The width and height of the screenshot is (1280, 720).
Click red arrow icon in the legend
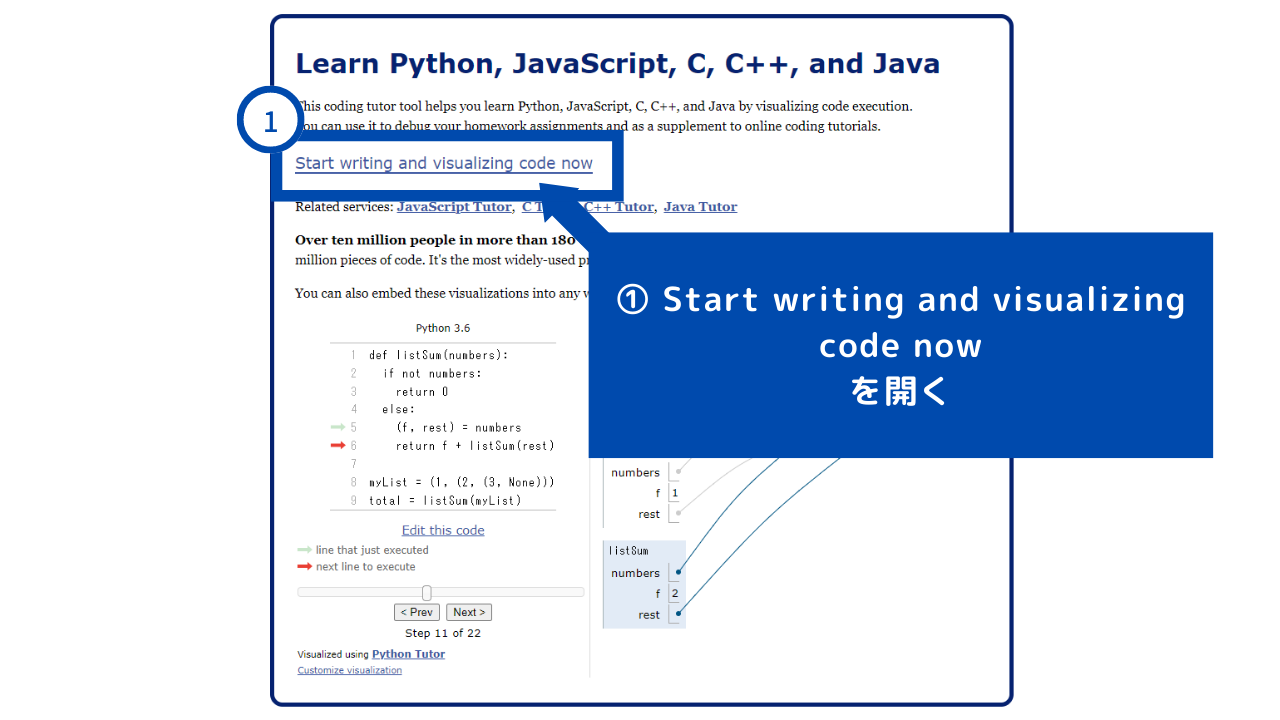pyautogui.click(x=304, y=567)
